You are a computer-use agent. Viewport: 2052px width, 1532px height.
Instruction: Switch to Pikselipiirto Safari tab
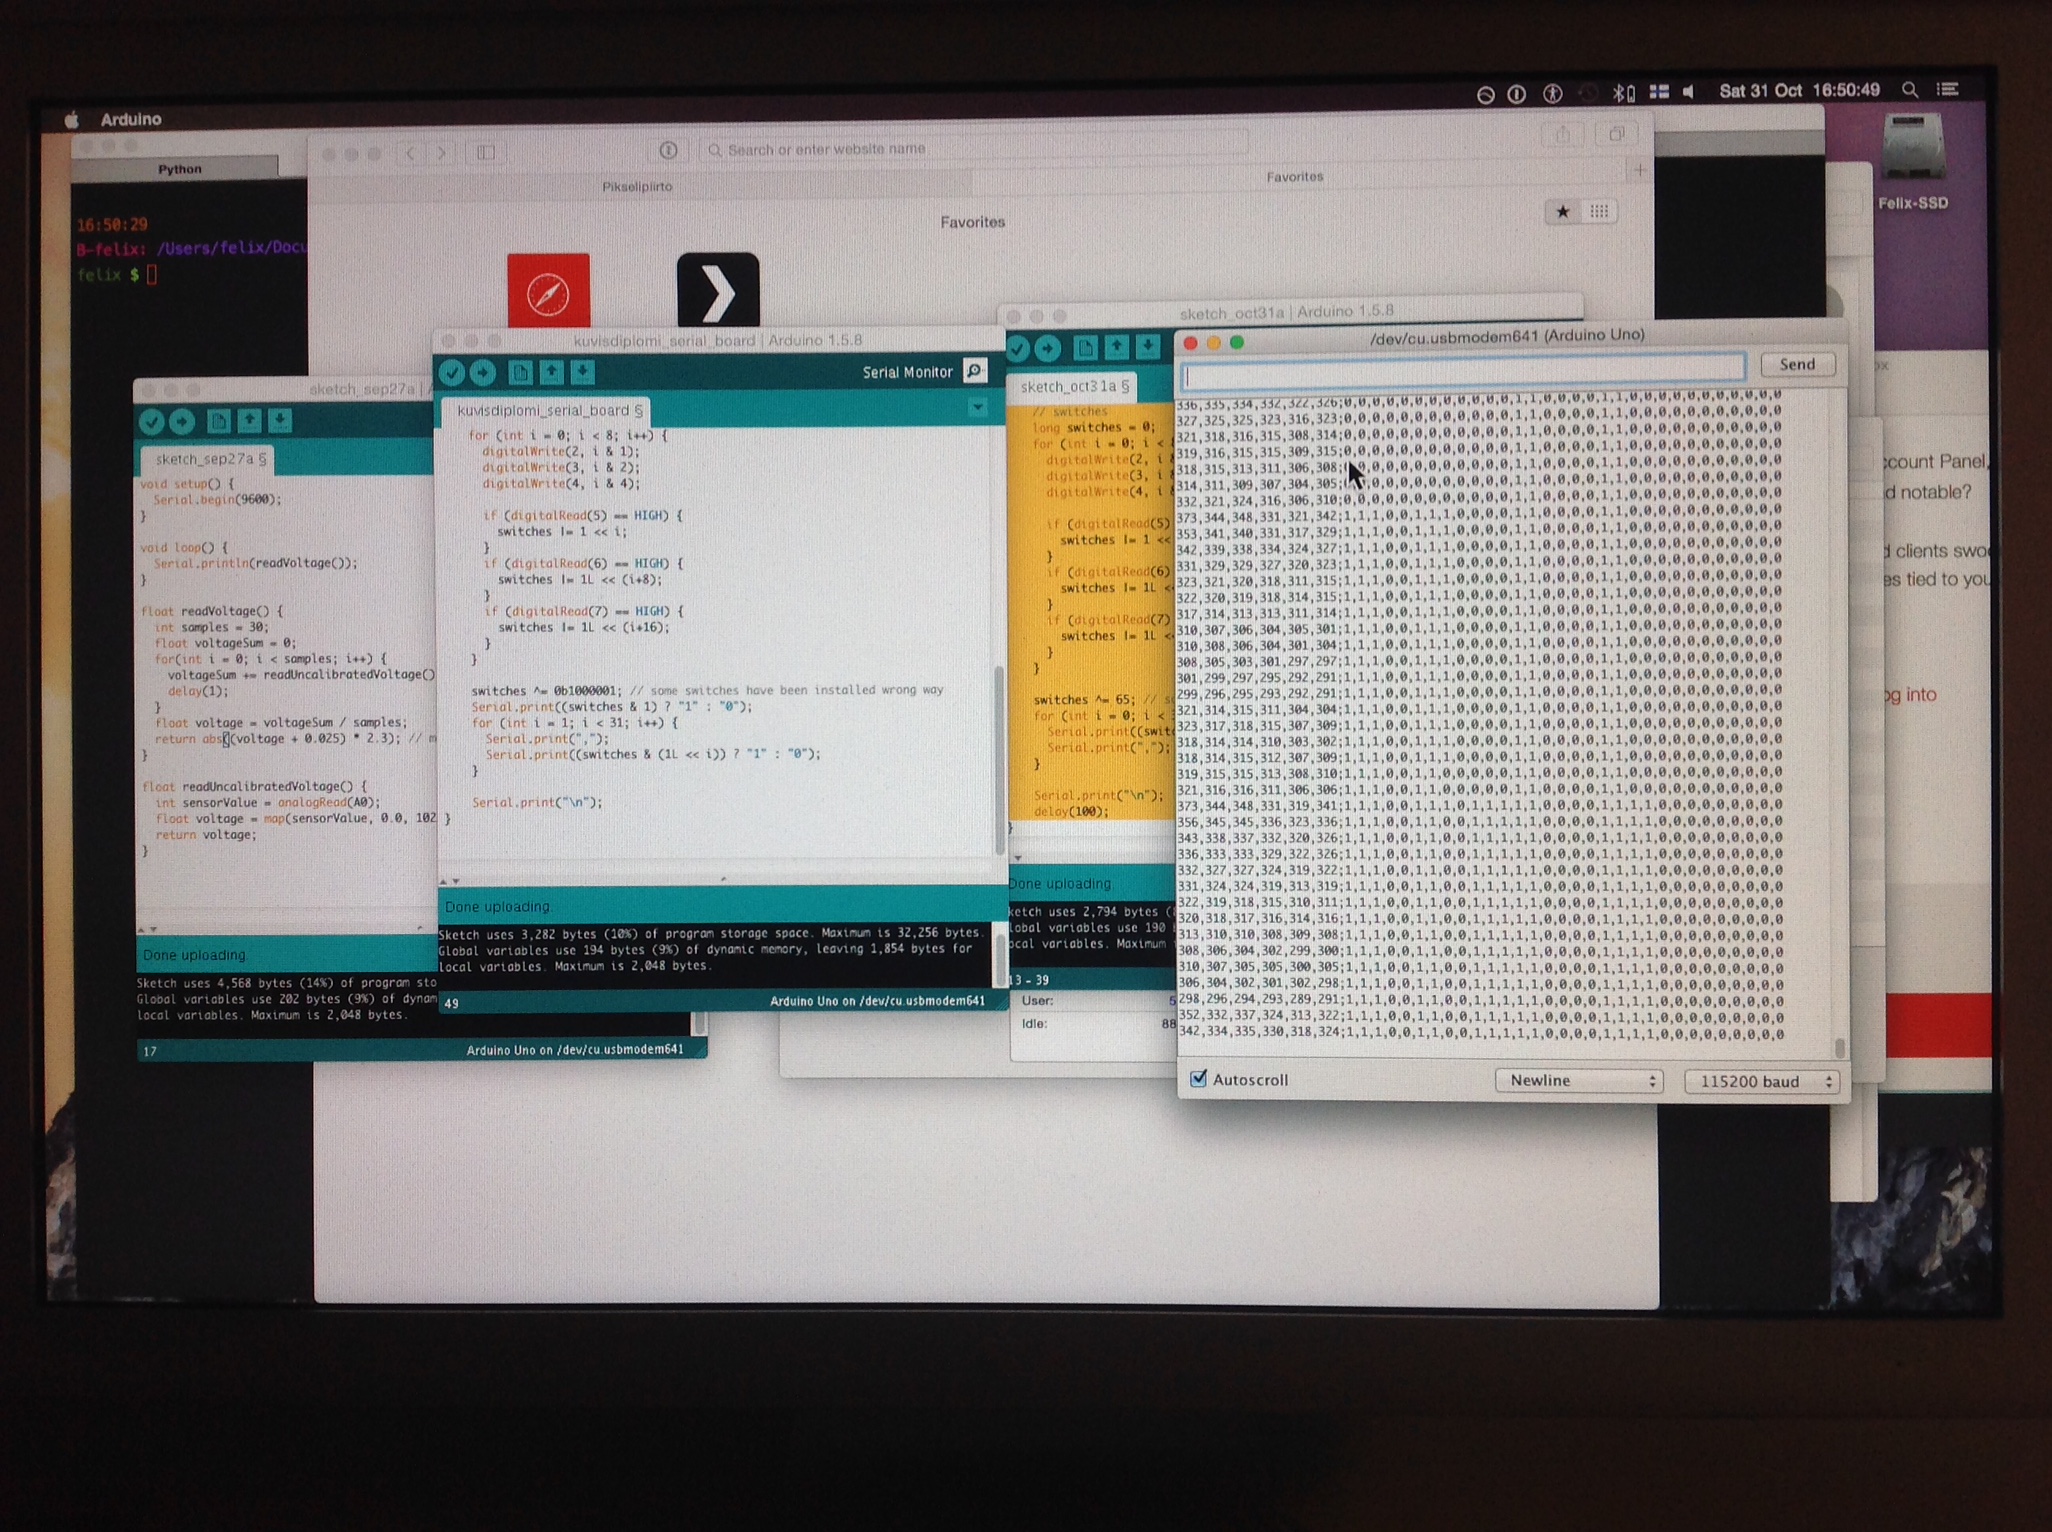(x=637, y=187)
